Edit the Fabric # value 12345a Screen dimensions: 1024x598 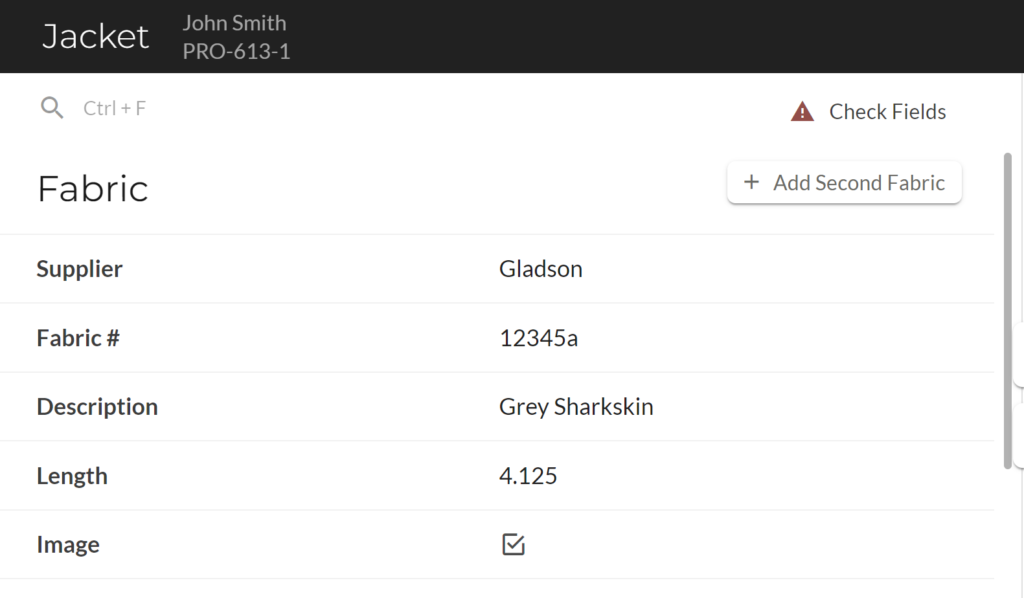539,338
